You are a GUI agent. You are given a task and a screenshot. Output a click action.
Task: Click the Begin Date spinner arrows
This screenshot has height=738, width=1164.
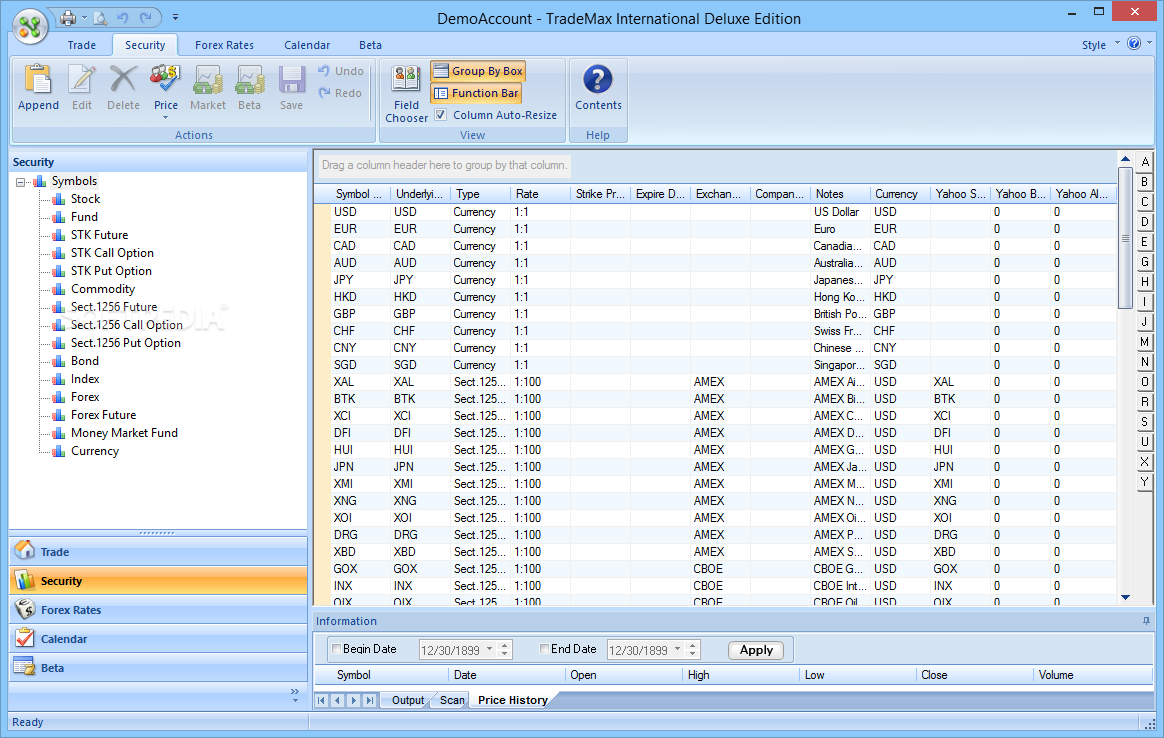click(505, 650)
